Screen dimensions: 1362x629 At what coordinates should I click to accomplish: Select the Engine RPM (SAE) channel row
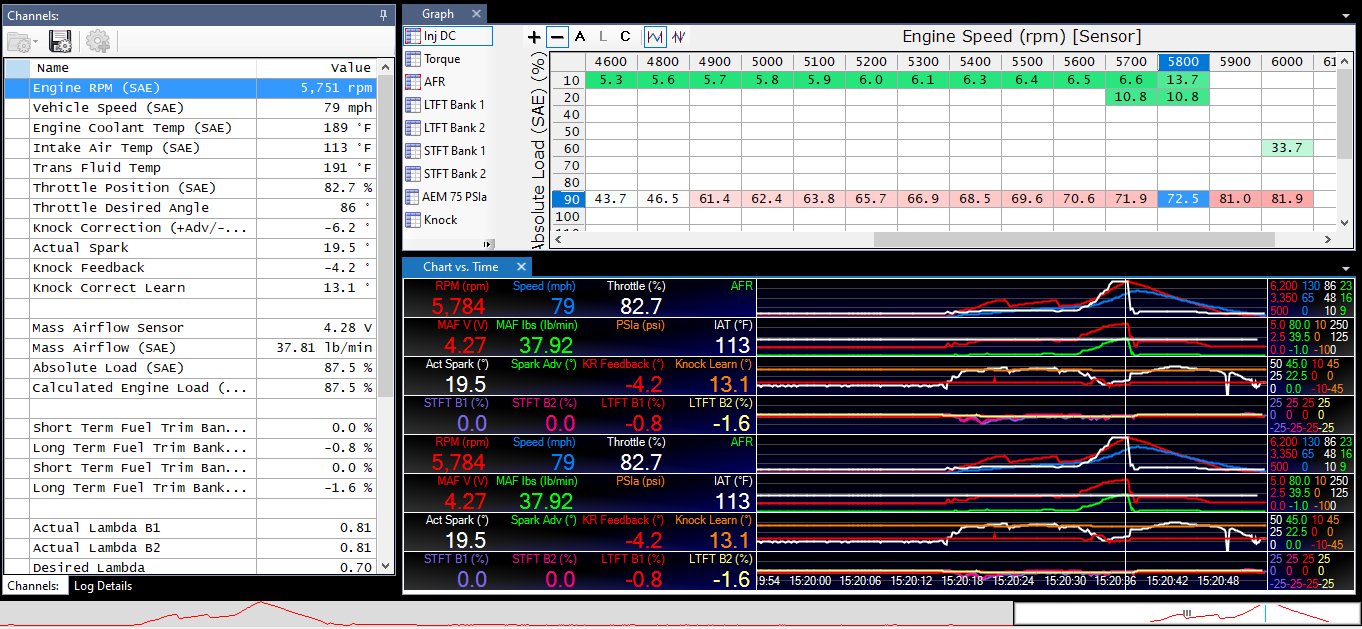click(x=191, y=88)
